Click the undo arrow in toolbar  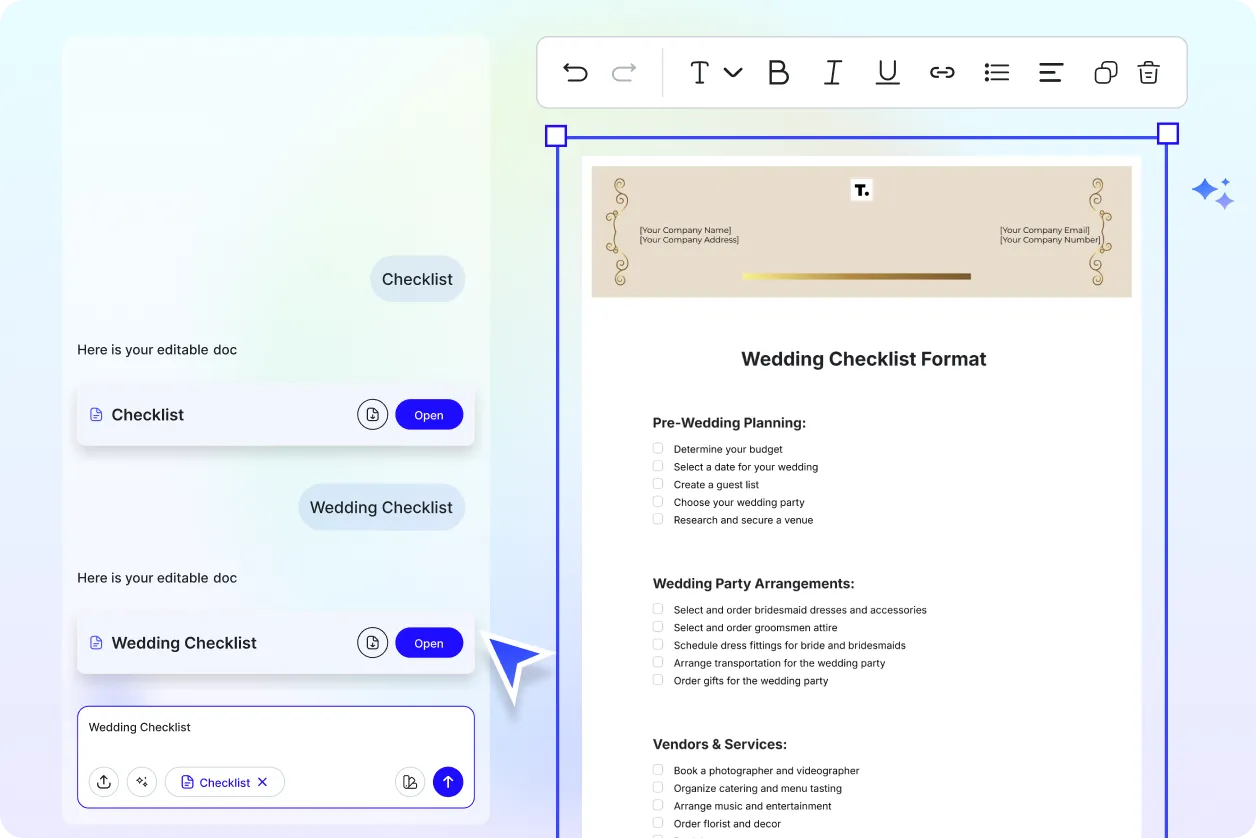575,72
